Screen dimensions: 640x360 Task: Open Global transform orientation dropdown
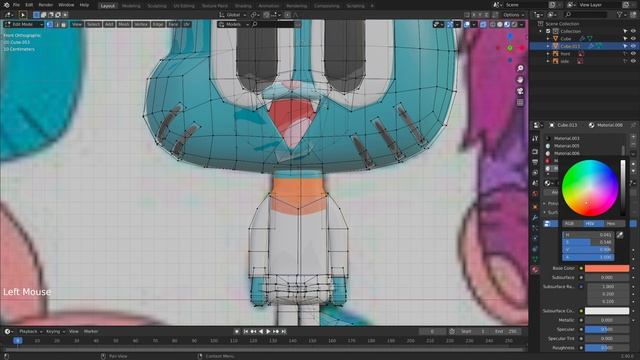point(233,15)
